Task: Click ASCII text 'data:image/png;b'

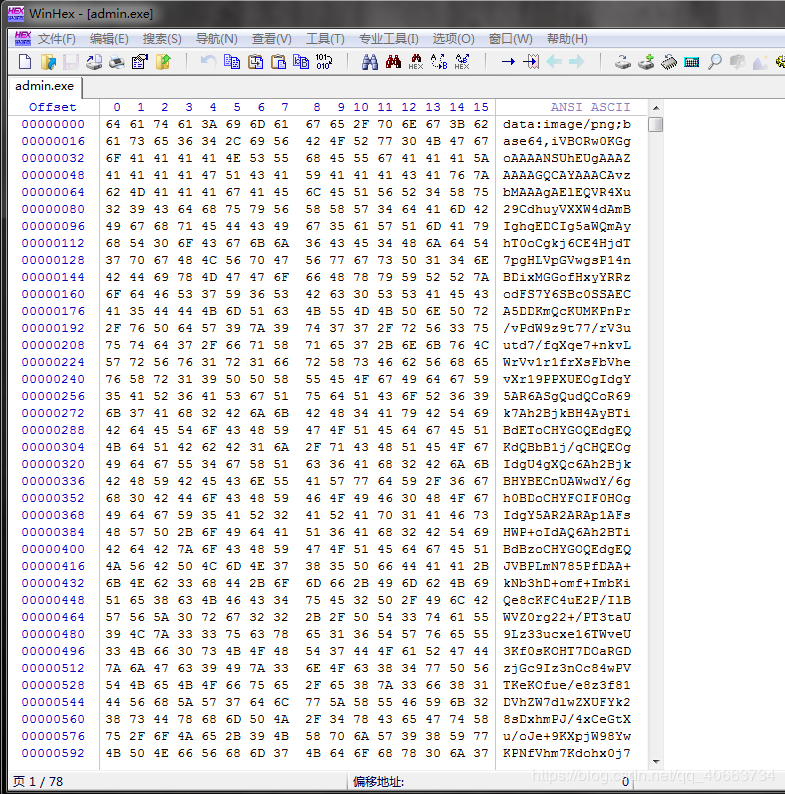Action: [567, 125]
